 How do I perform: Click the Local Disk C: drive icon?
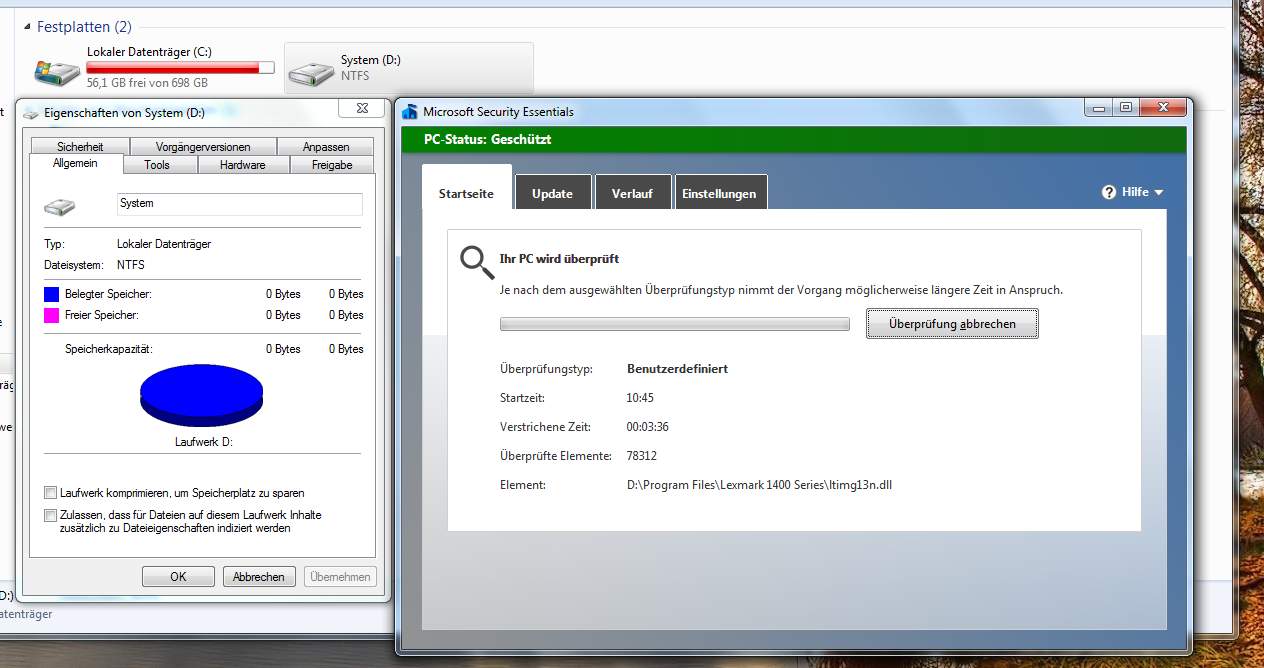click(57, 71)
